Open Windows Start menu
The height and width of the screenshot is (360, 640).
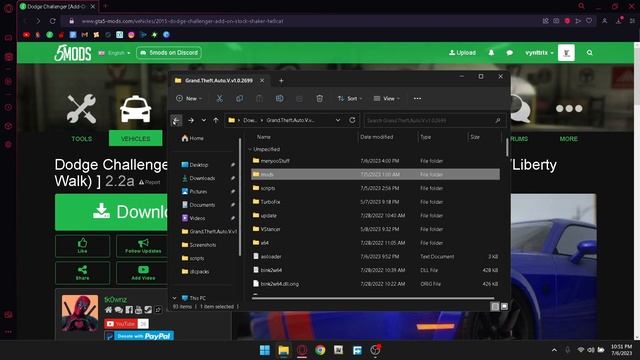[x=265, y=350]
